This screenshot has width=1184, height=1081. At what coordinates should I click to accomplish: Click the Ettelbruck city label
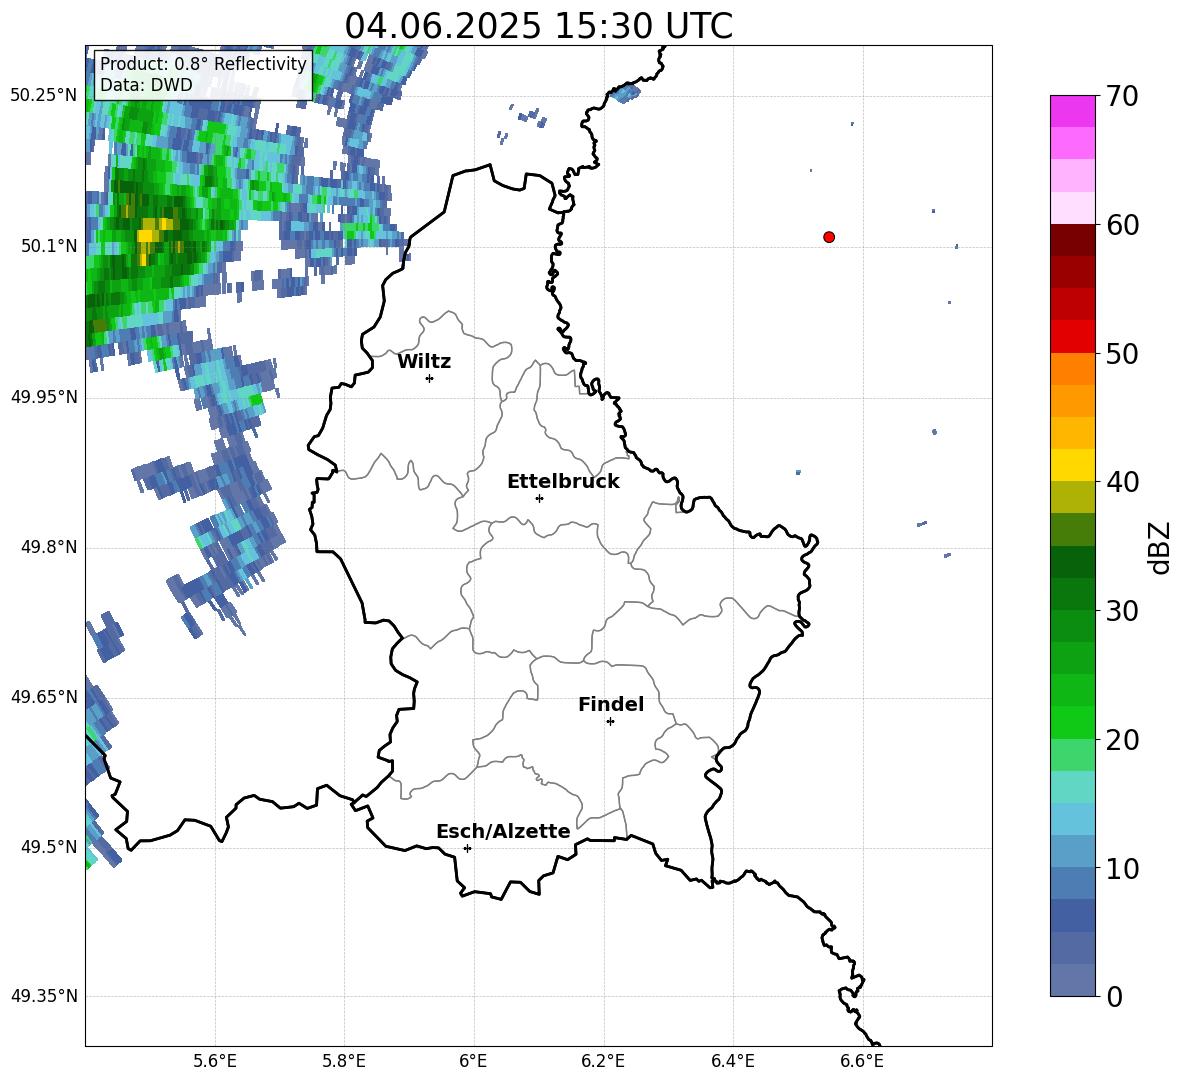tap(563, 482)
